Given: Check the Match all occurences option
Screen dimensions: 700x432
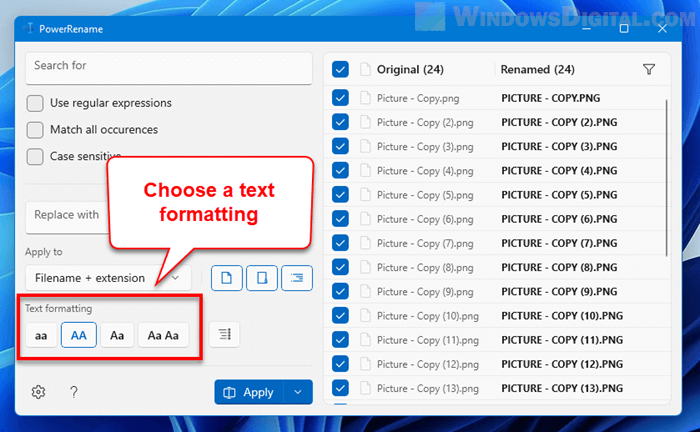Looking at the screenshot, I should click(35, 130).
